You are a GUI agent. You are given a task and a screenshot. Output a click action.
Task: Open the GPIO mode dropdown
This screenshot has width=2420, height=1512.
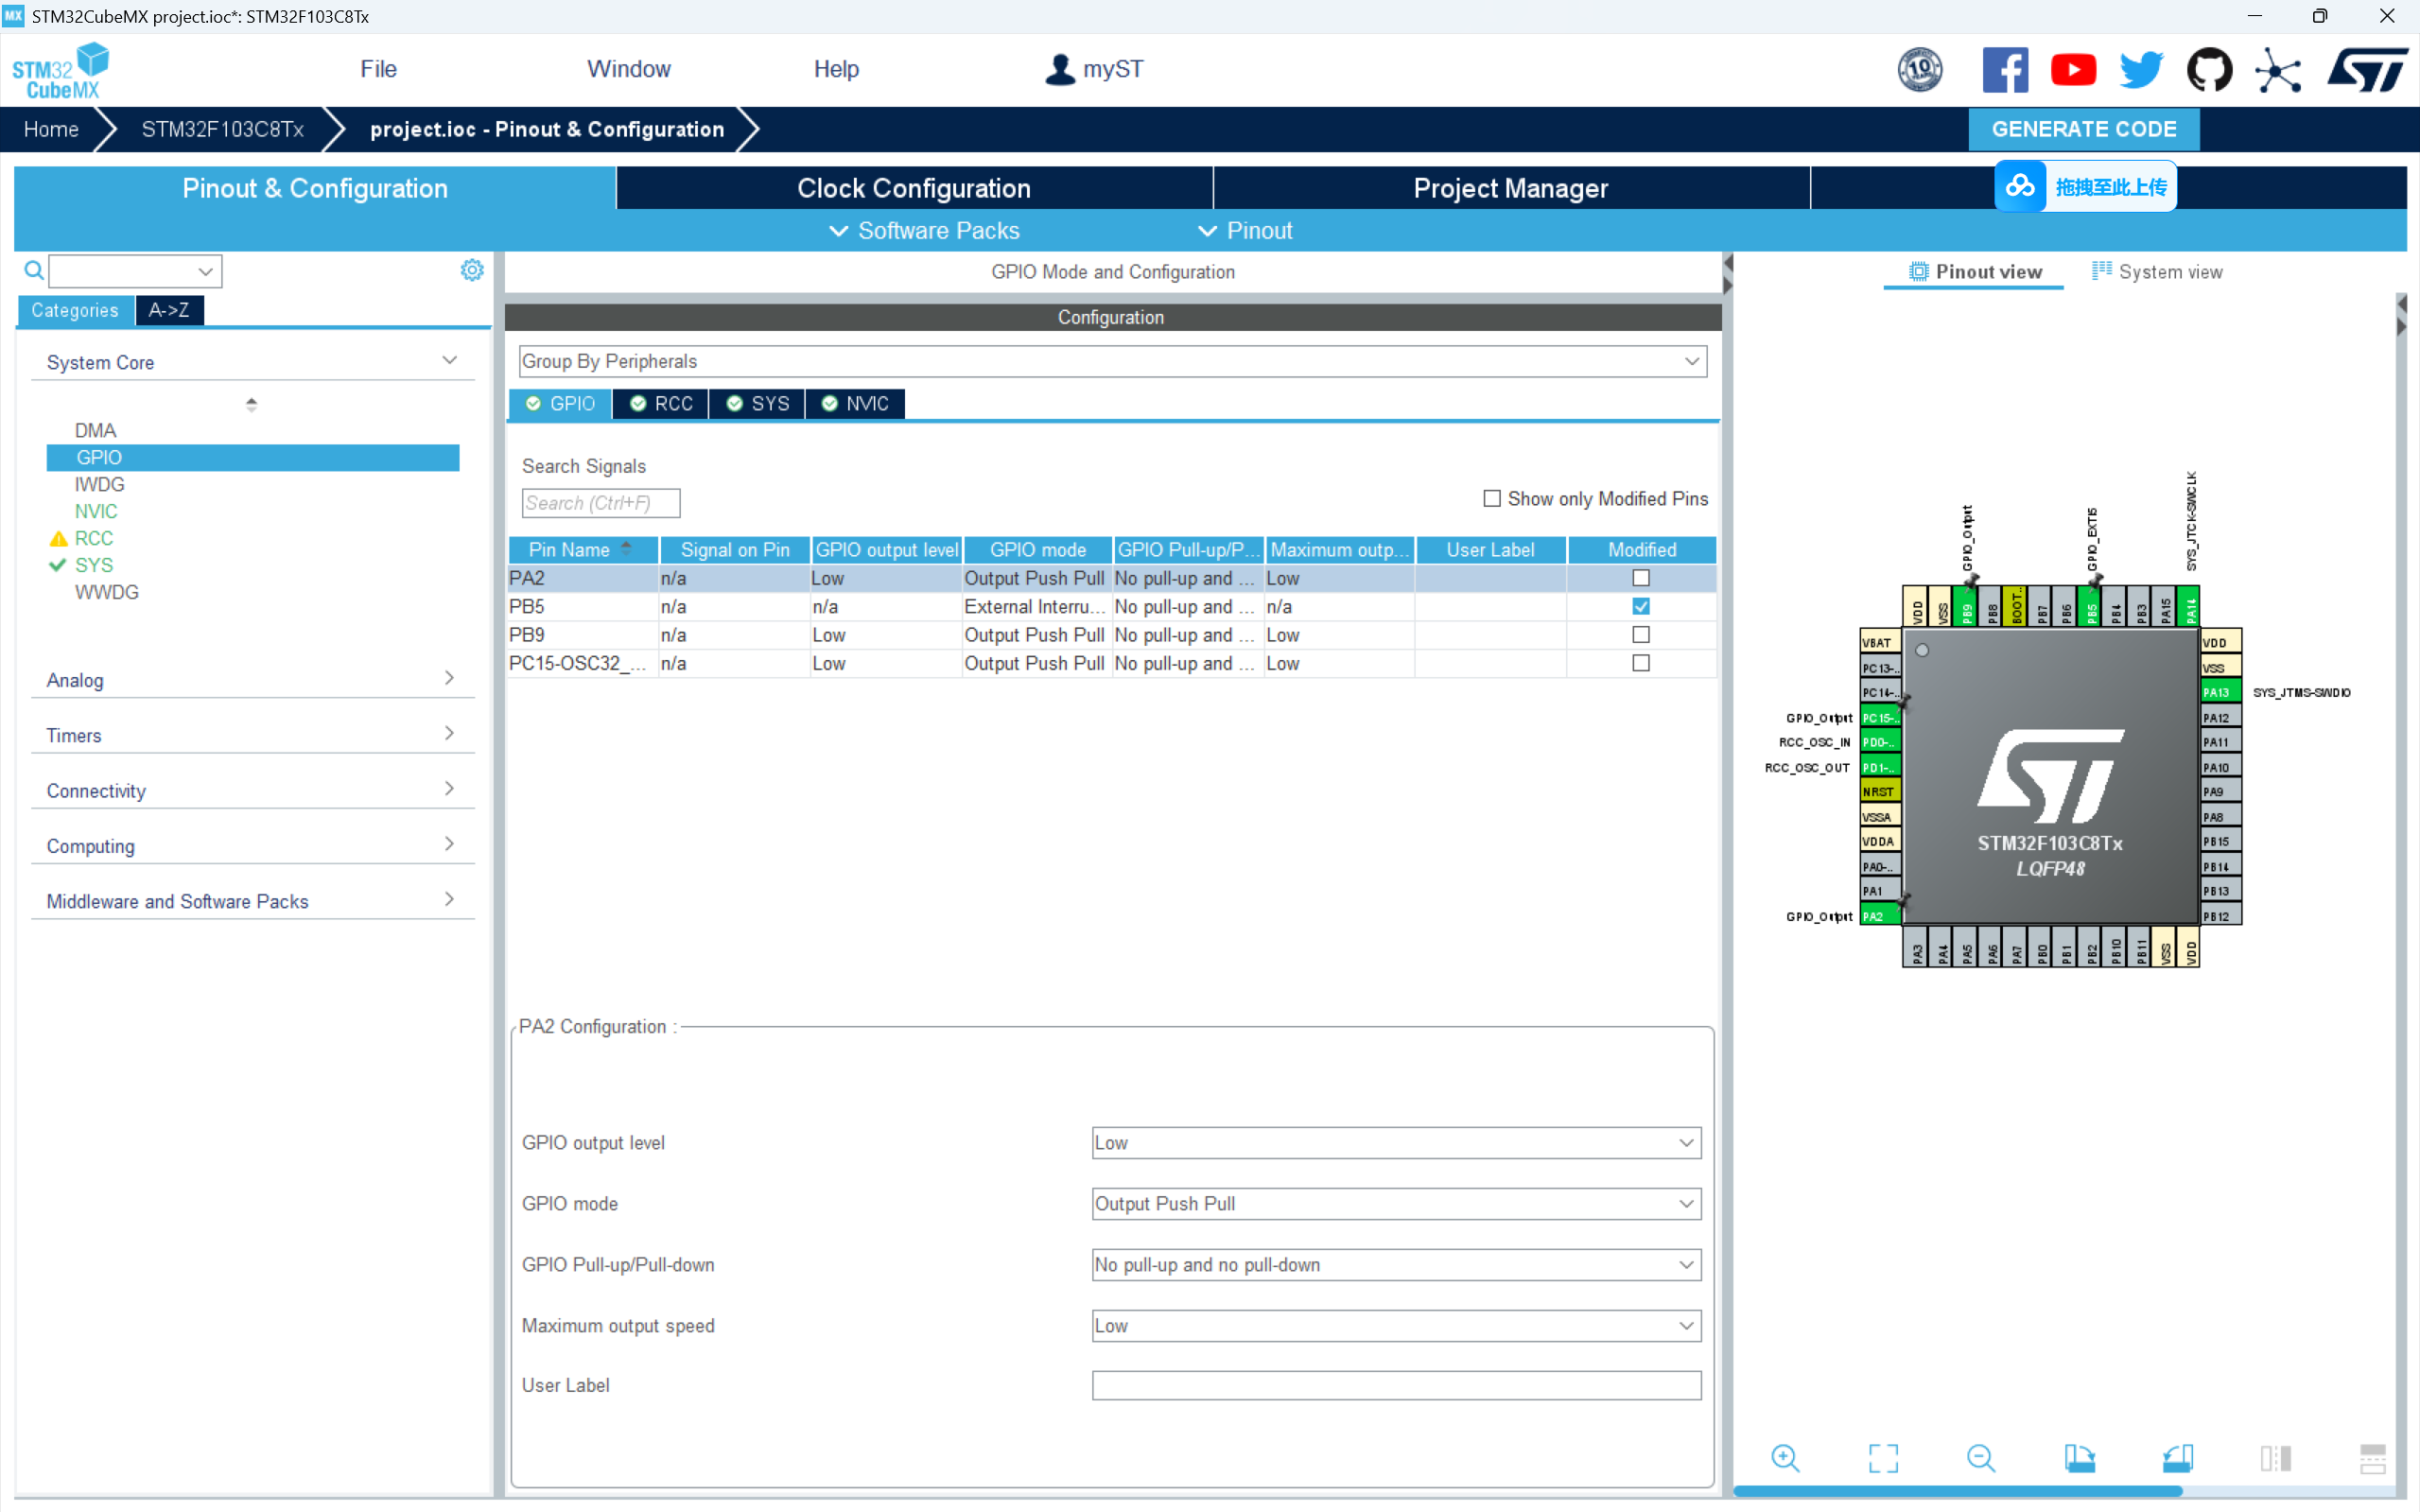coord(1396,1204)
